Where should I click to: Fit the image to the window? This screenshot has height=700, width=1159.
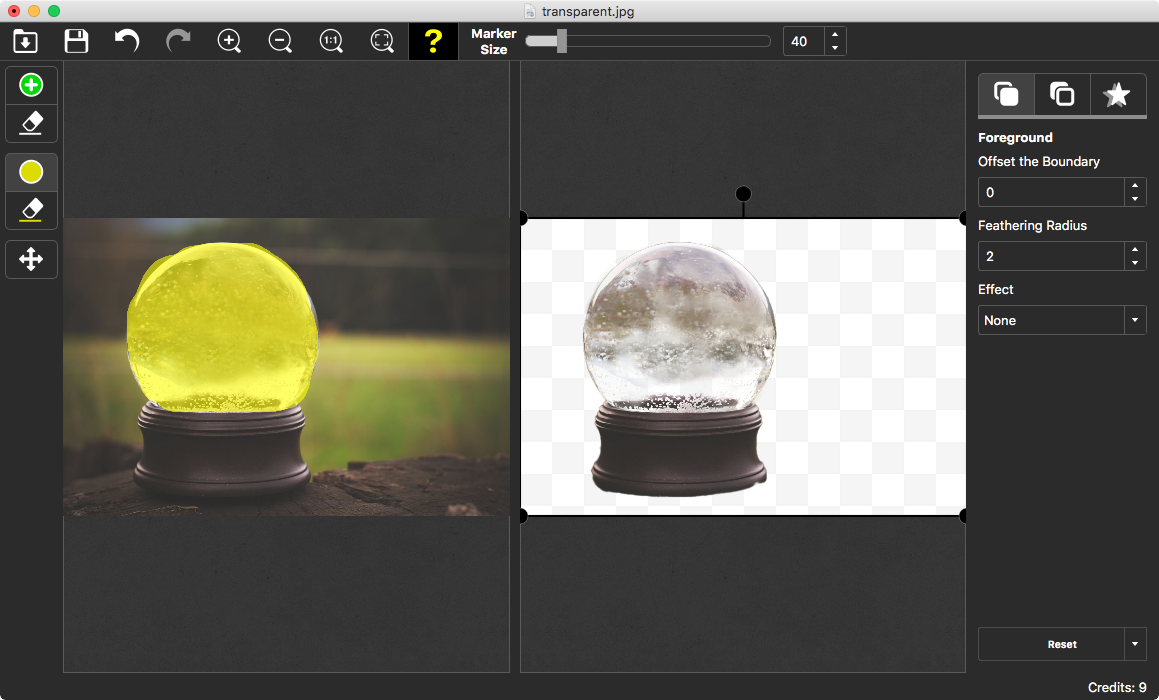click(x=382, y=41)
